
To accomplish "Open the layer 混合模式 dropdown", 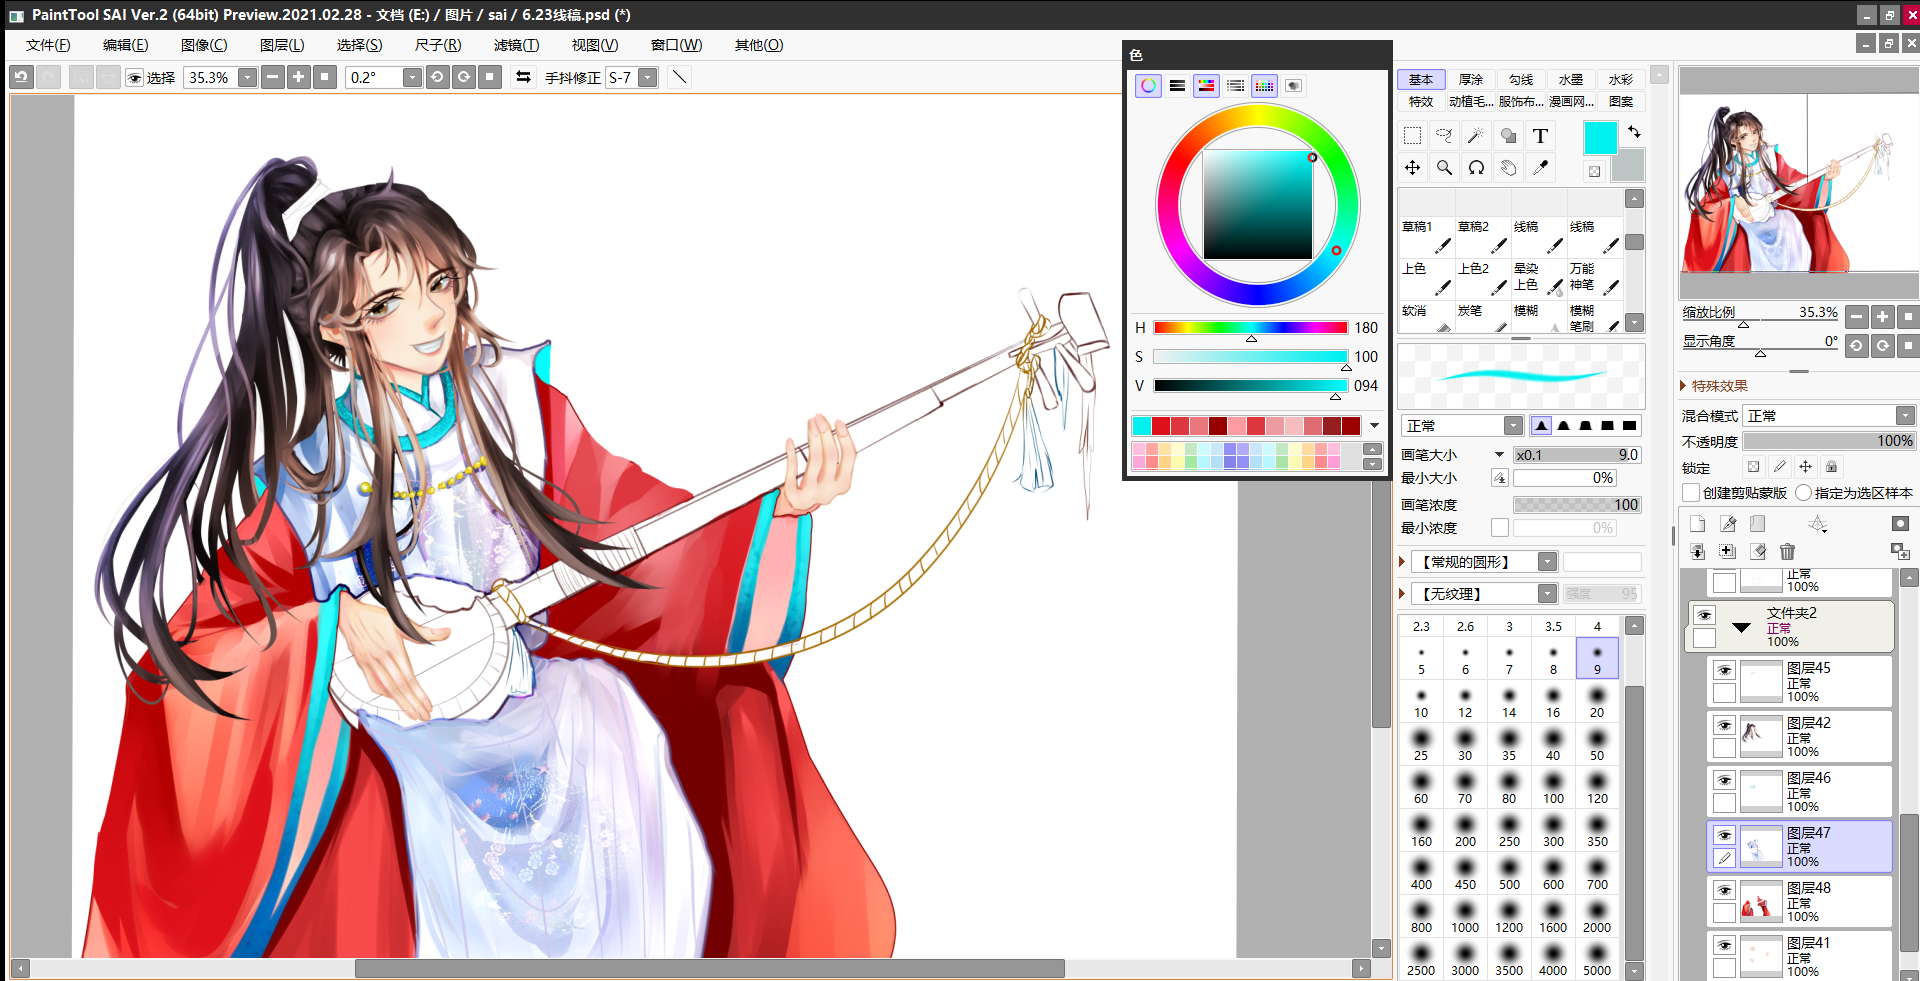I will (1905, 416).
